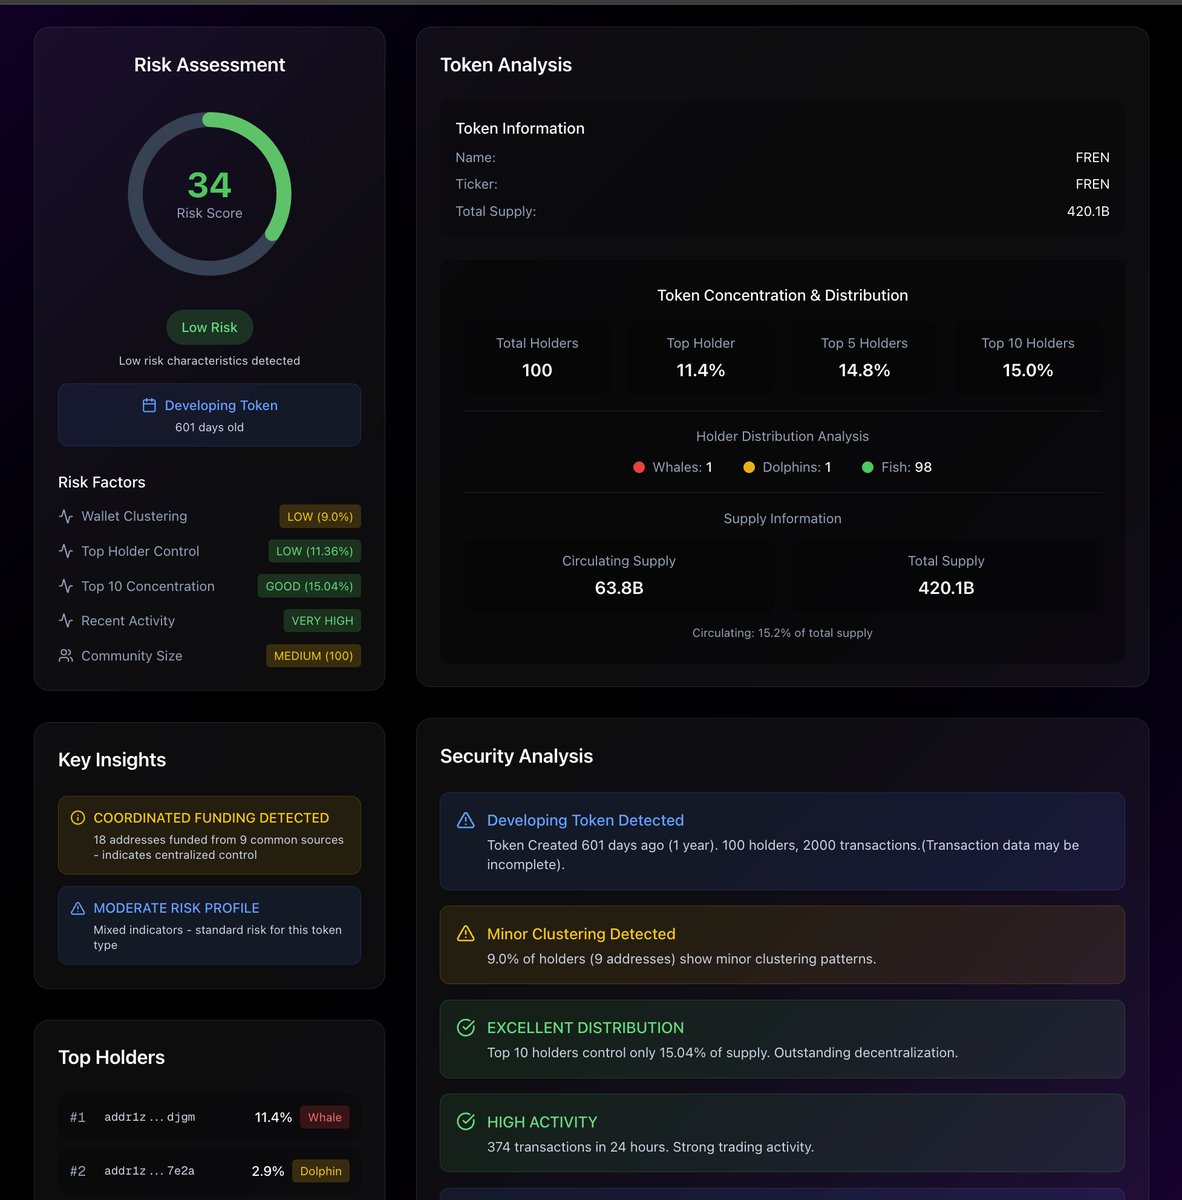This screenshot has width=1182, height=1200.
Task: Click the VERY HIGH badge for Recent Activity
Action: click(321, 620)
